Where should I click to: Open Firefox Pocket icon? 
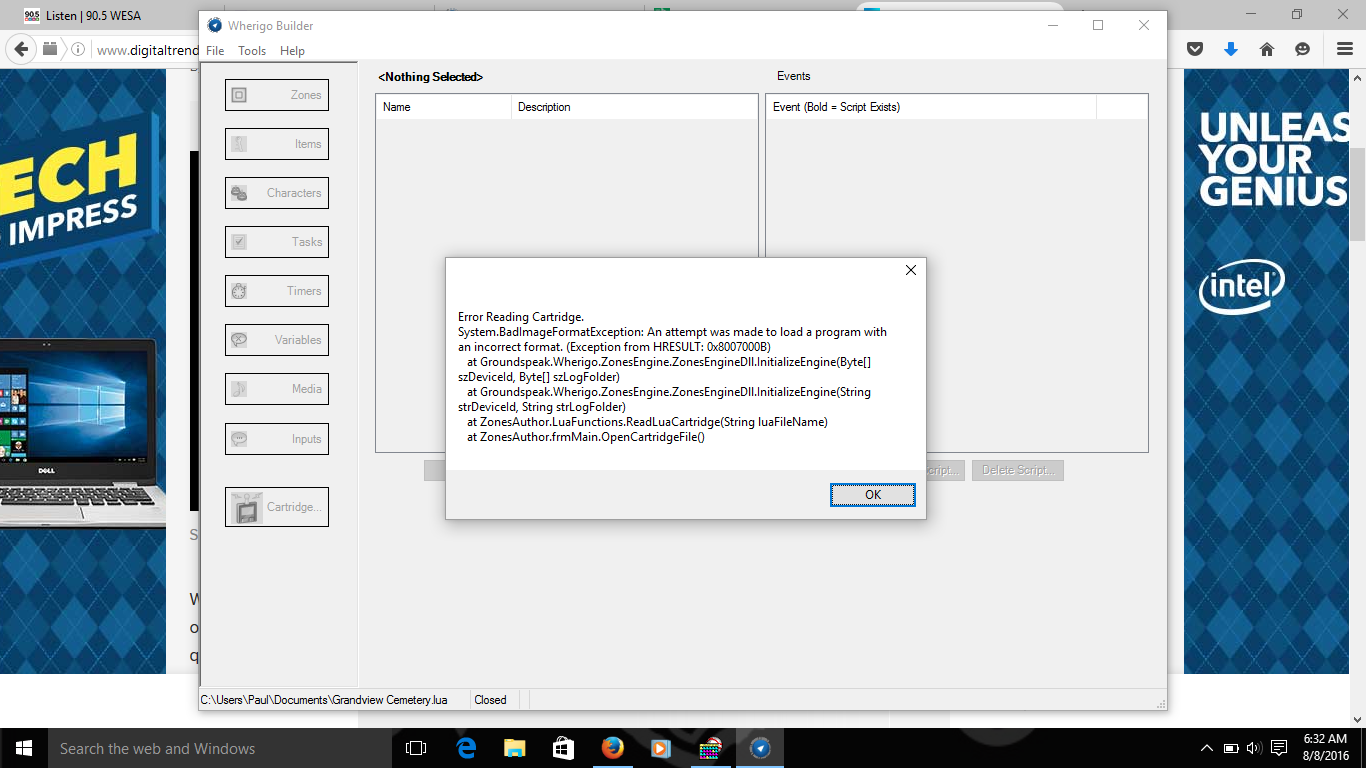click(x=1194, y=49)
